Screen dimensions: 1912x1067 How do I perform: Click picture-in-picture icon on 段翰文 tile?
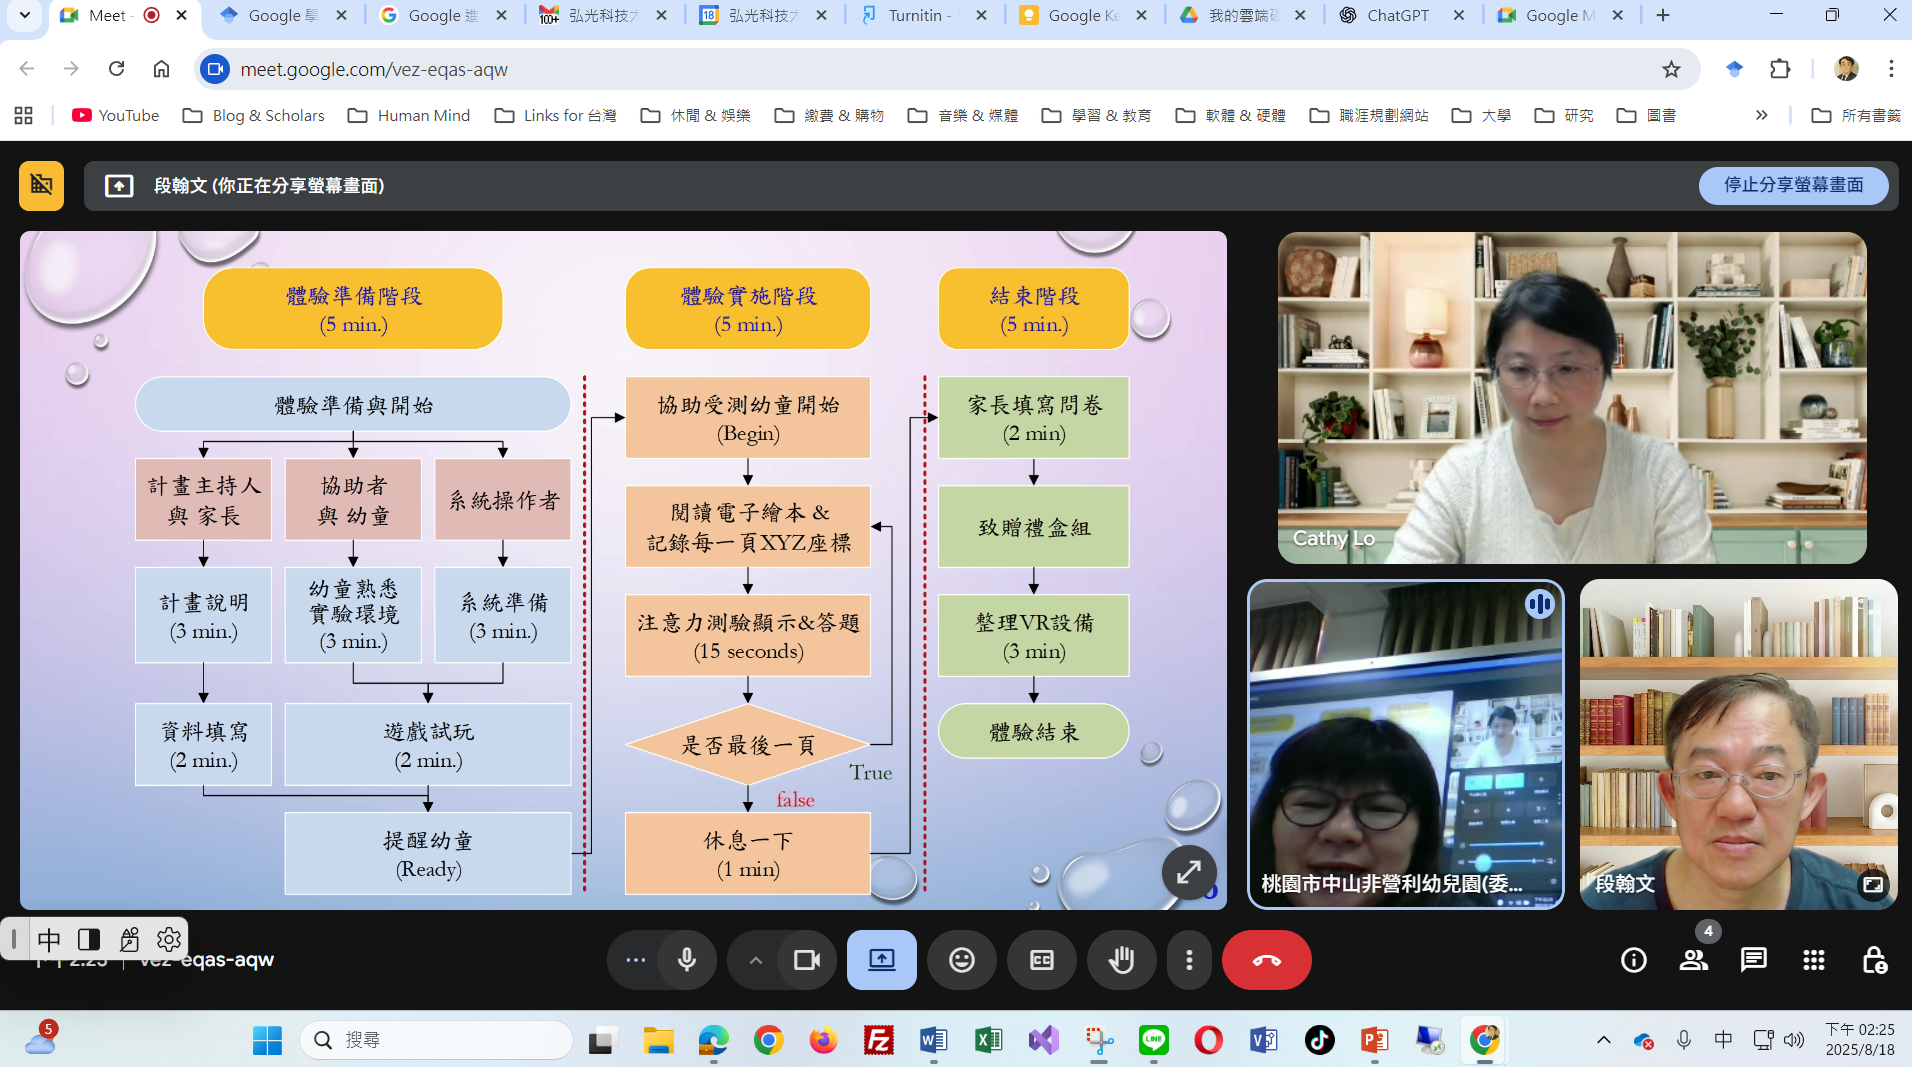point(1872,884)
